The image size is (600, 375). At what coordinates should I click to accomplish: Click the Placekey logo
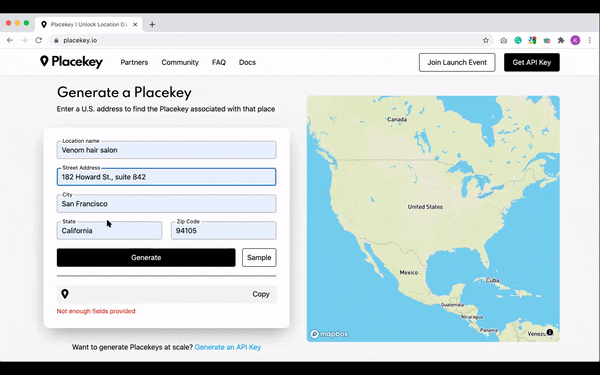click(72, 62)
